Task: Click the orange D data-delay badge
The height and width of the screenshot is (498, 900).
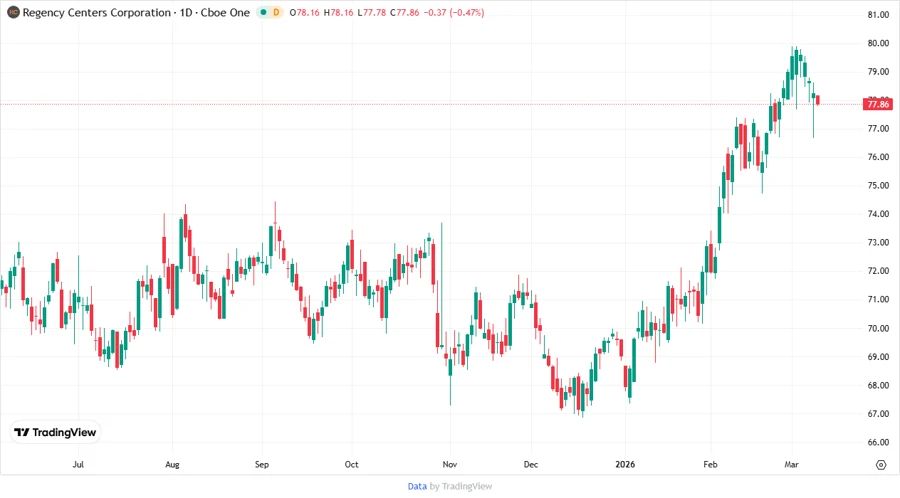Action: [x=276, y=12]
